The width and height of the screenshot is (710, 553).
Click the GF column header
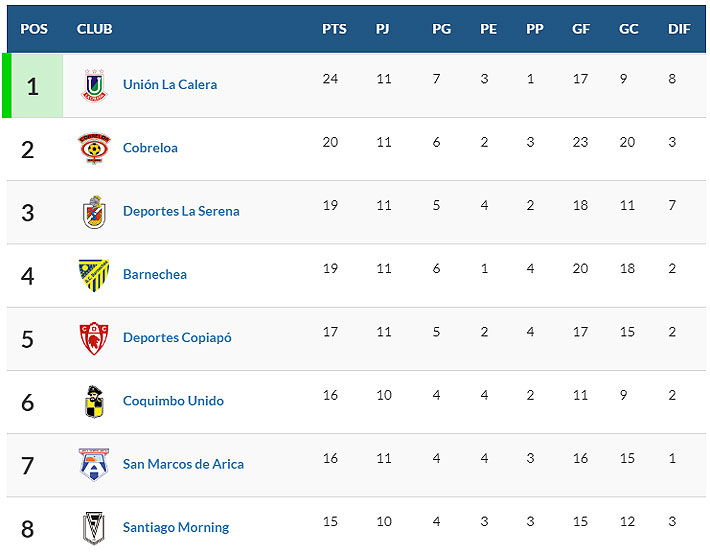coord(581,29)
